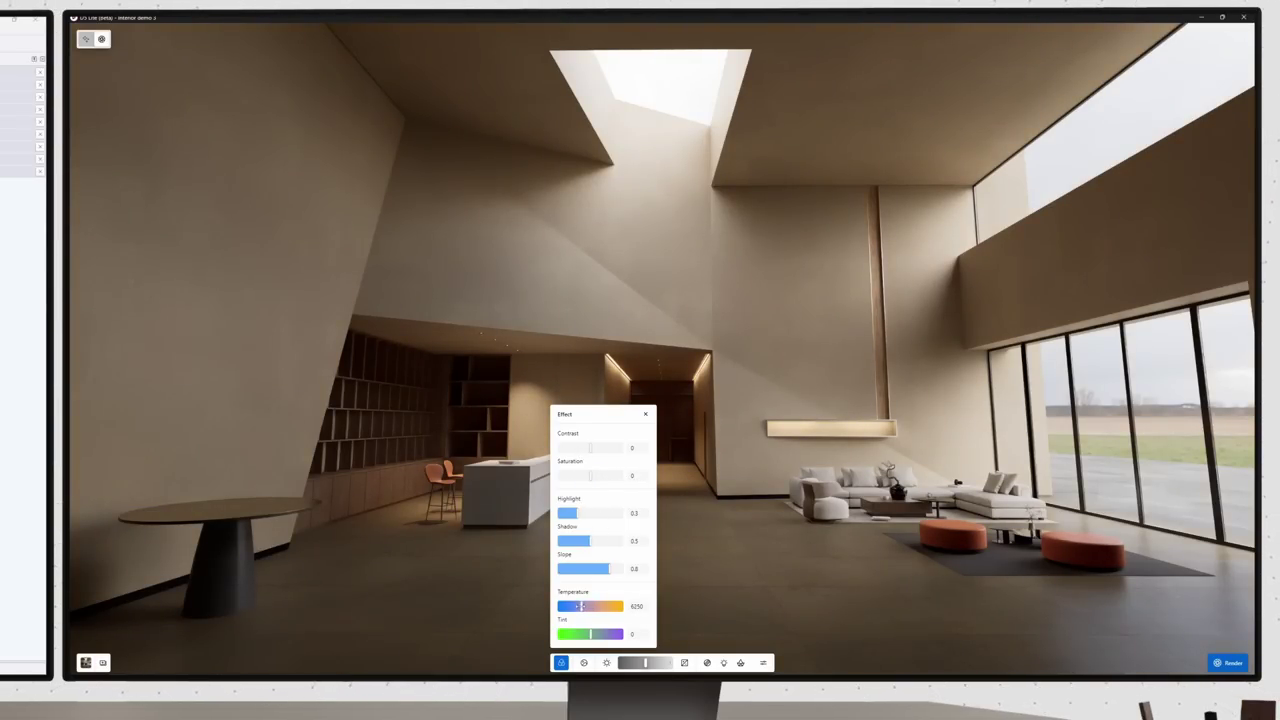Viewport: 1280px width, 720px height.
Task: Adjust the Tint color slider
Action: click(590, 634)
